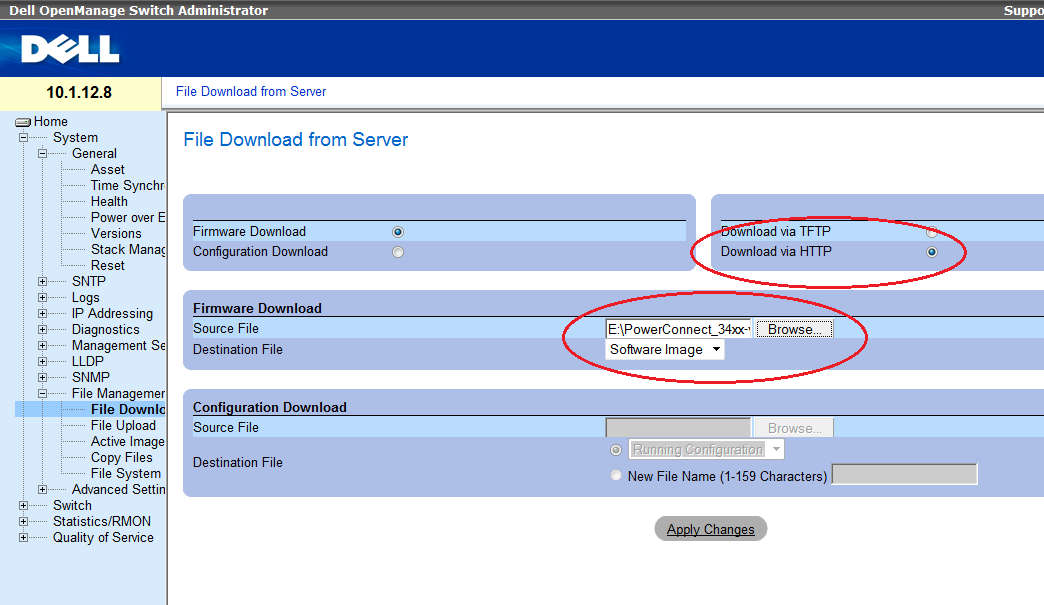Expand the IP Addressing tree node
The image size is (1044, 605).
[43, 313]
